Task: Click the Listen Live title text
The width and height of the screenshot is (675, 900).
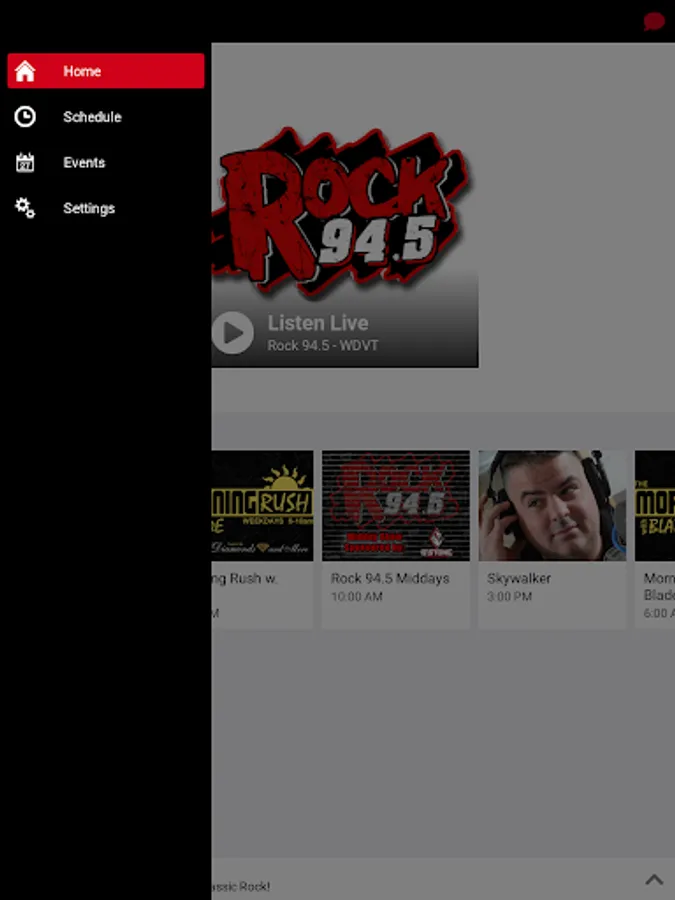Action: [318, 323]
